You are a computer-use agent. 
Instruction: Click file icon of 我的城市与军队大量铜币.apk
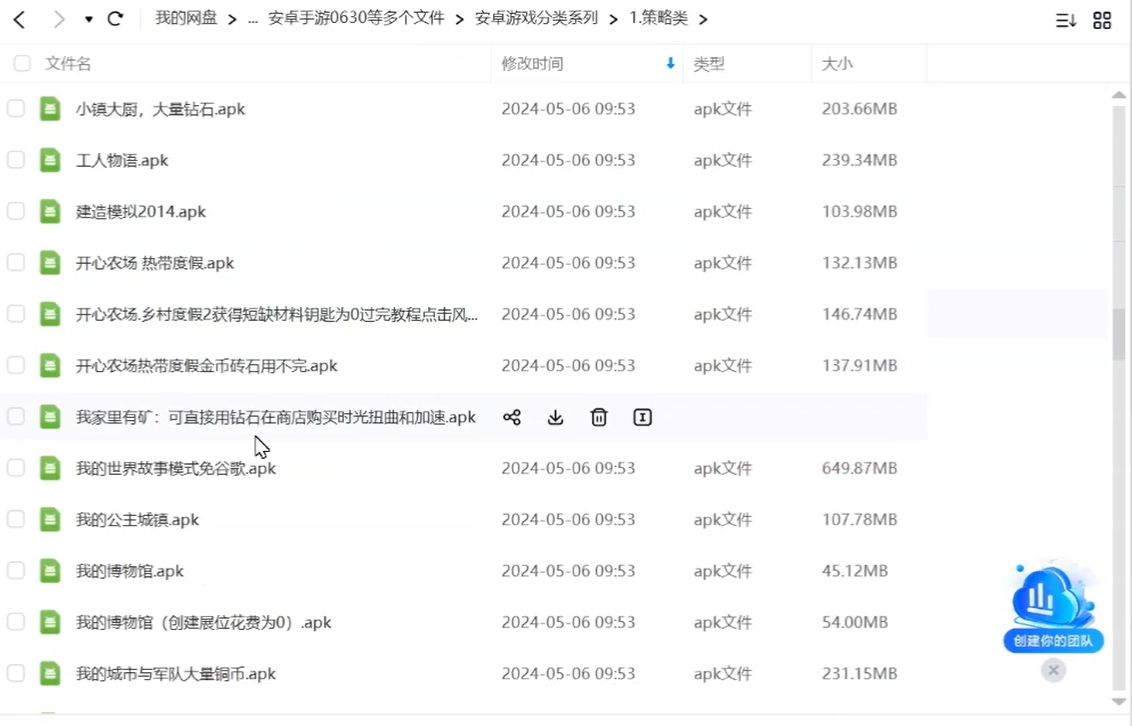coord(50,673)
